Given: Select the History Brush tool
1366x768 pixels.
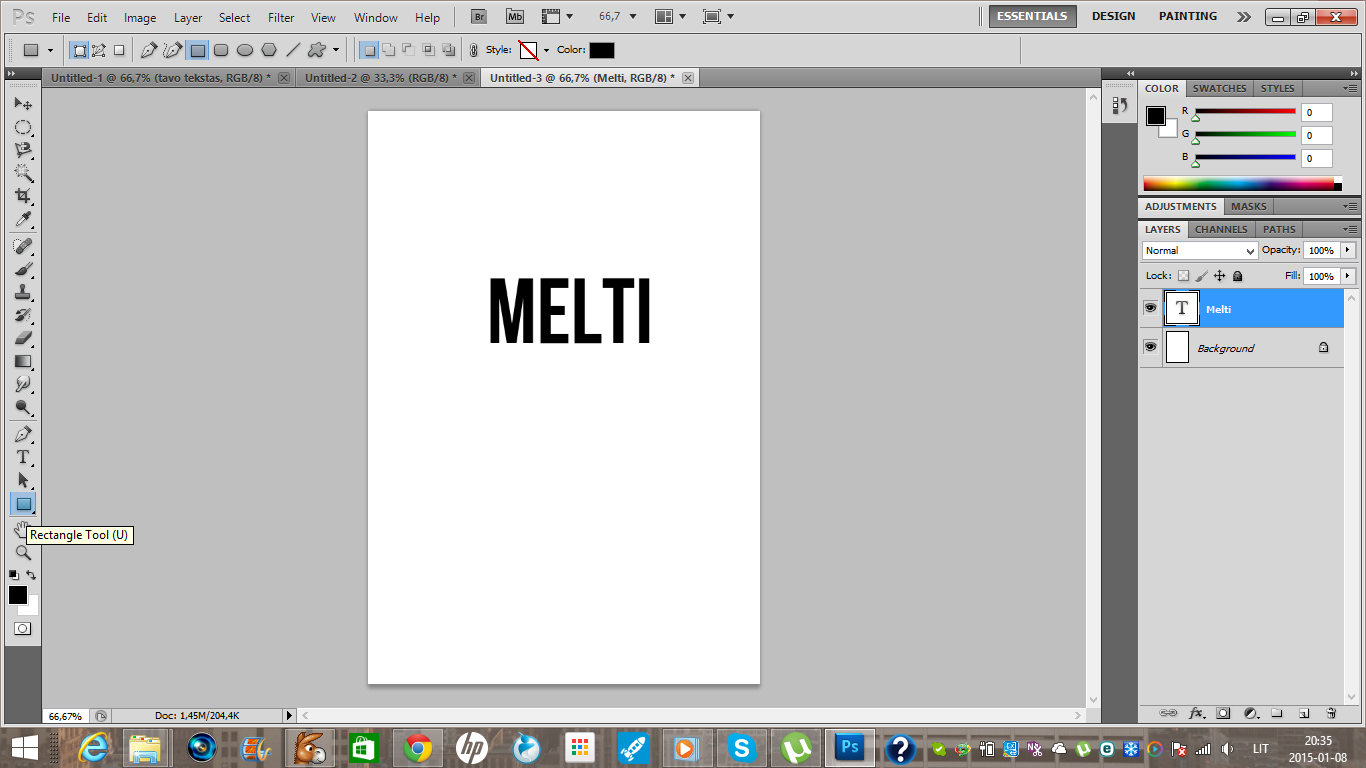Looking at the screenshot, I should 23,315.
